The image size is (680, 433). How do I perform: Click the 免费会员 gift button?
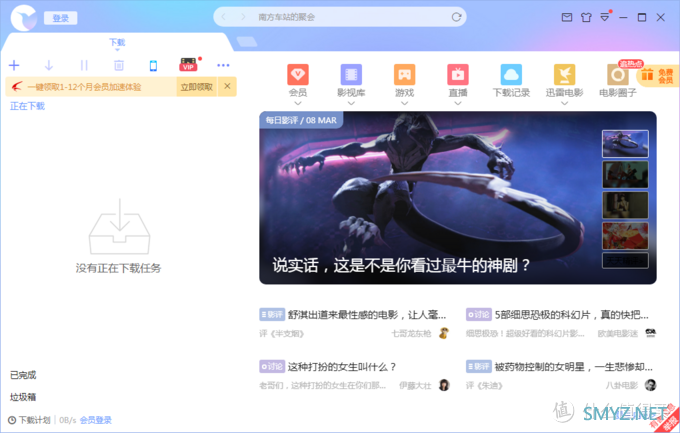coord(658,75)
